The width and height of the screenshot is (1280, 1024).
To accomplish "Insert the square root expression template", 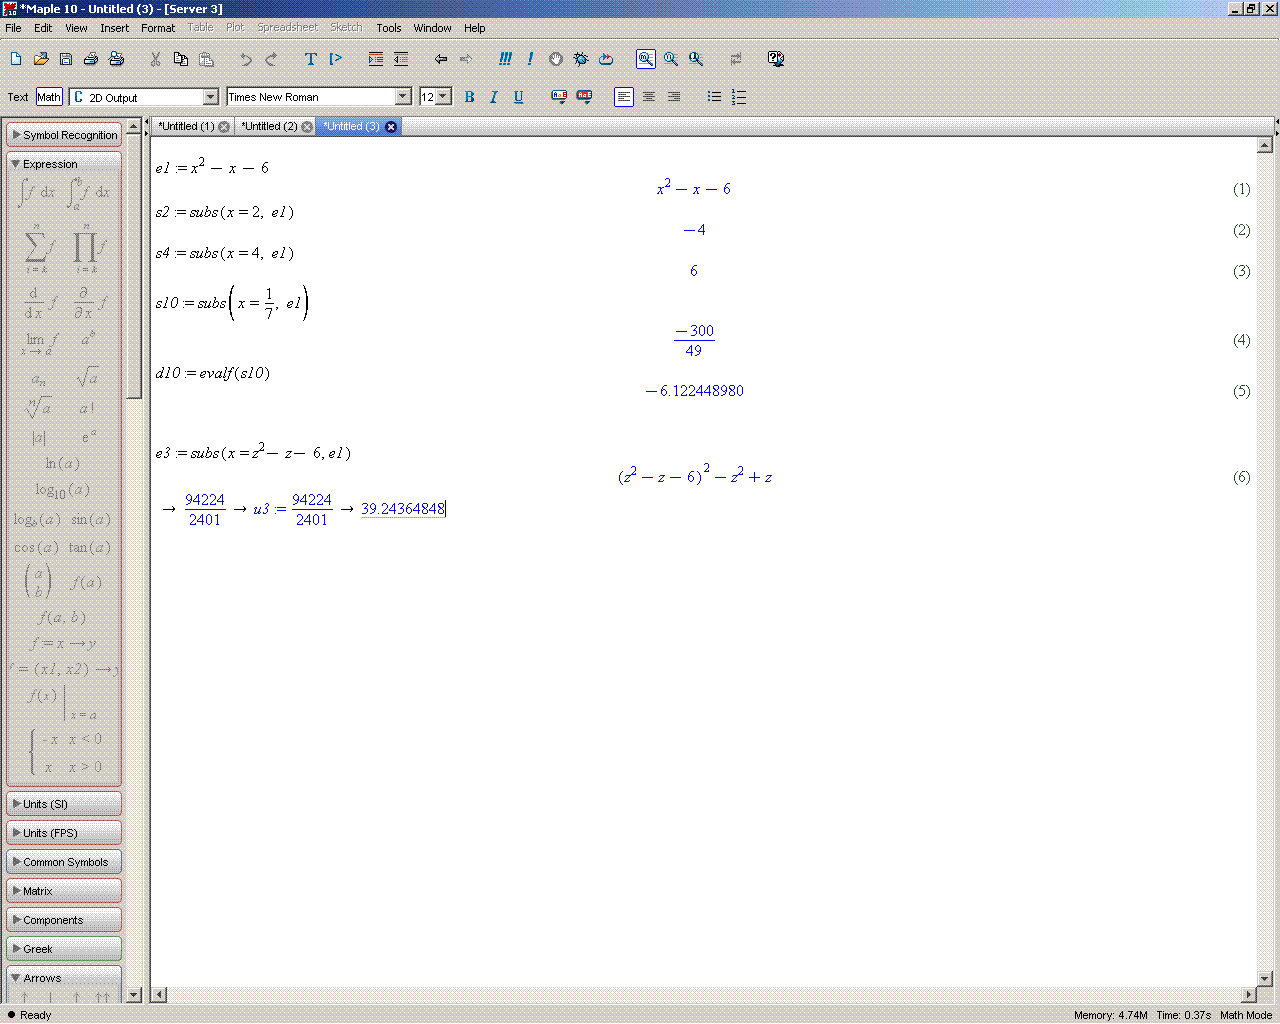I will click(x=87, y=377).
